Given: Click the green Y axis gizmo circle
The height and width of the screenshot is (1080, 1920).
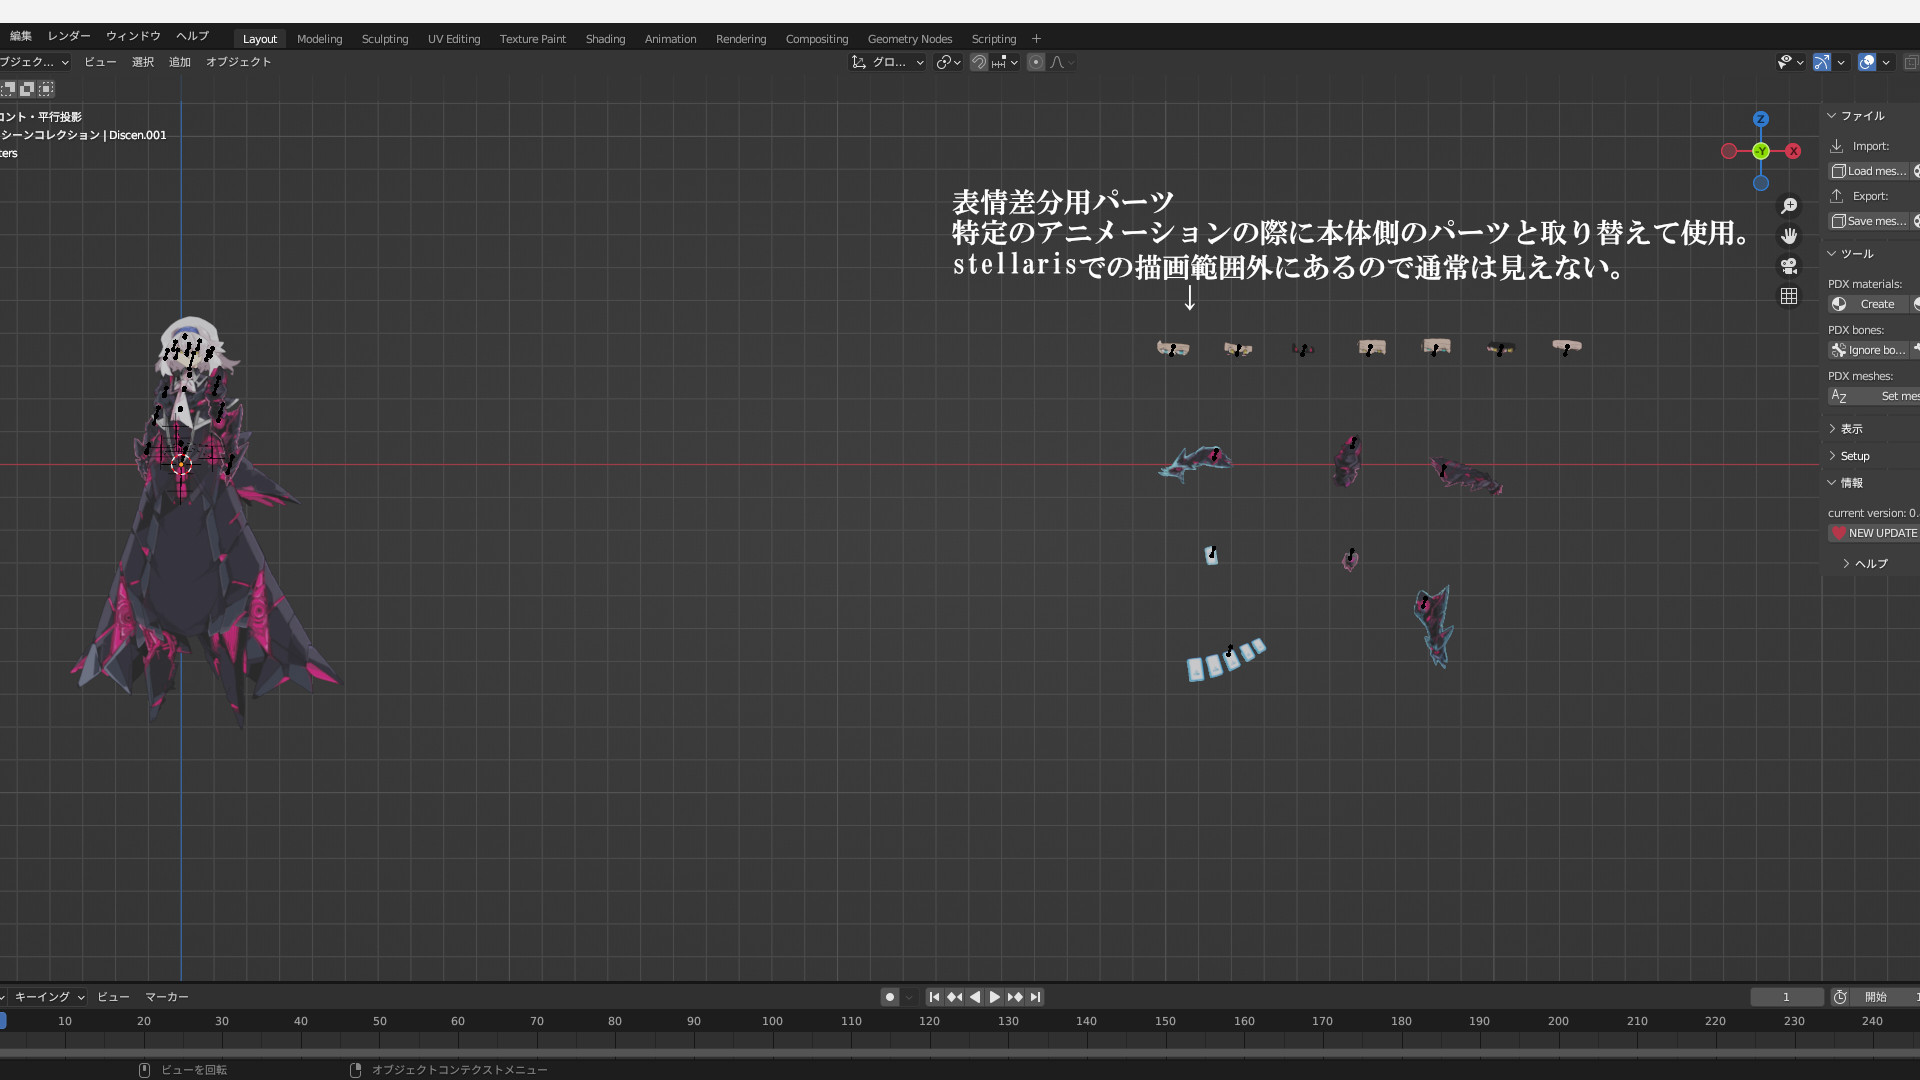Looking at the screenshot, I should (x=1761, y=151).
